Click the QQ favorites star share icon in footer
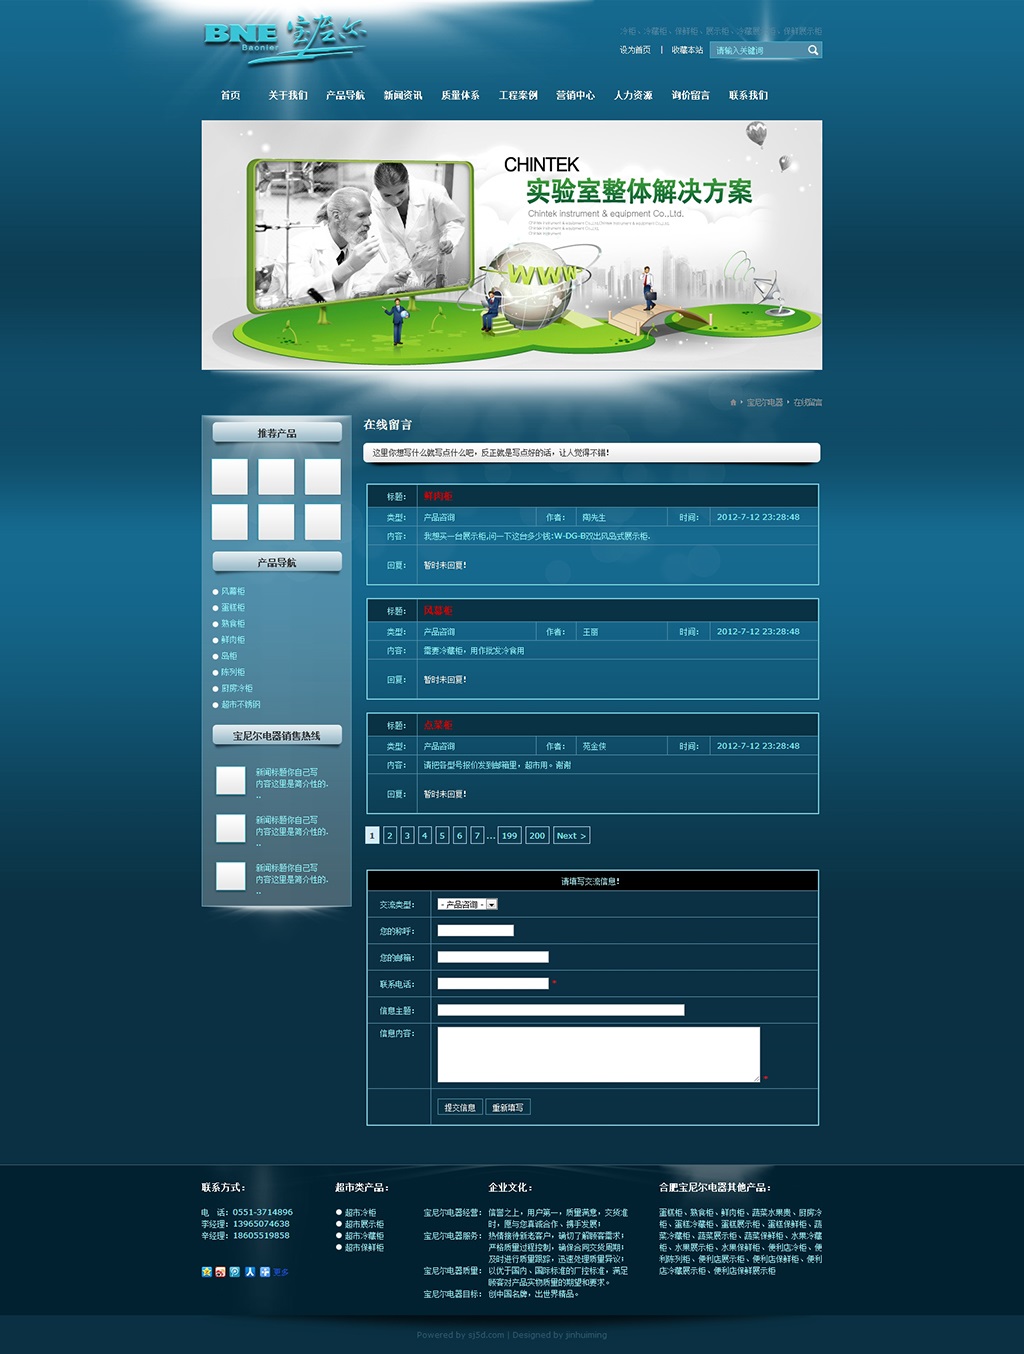 (x=206, y=1272)
